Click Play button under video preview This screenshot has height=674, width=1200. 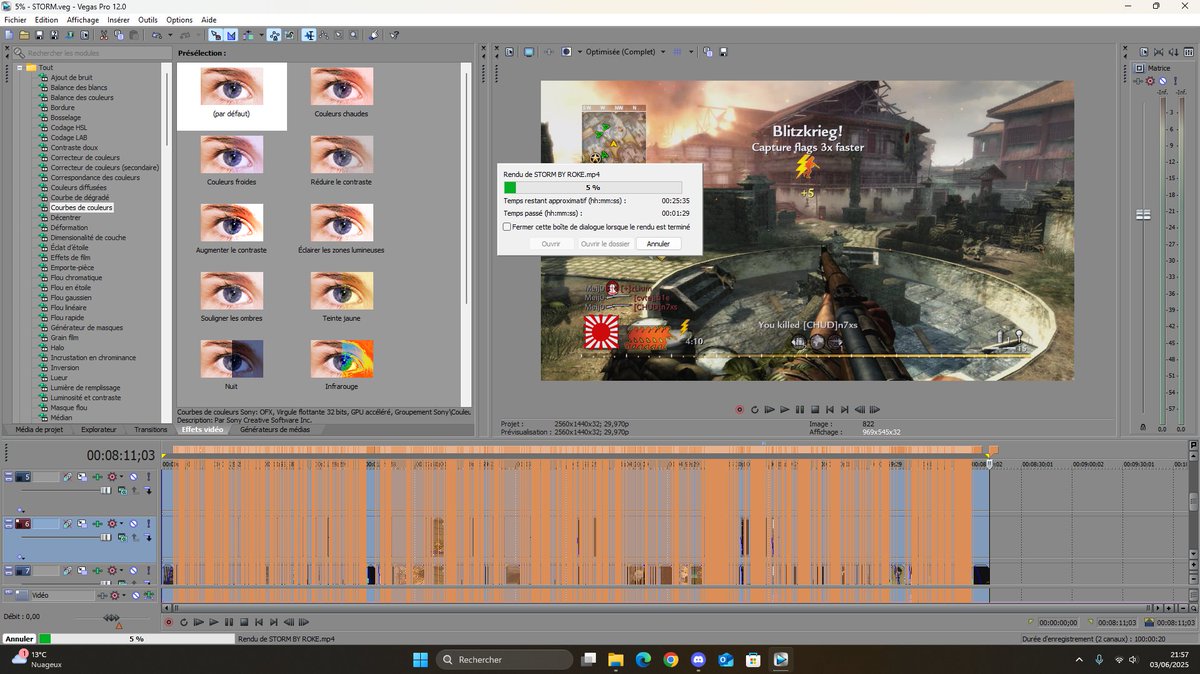(x=784, y=409)
